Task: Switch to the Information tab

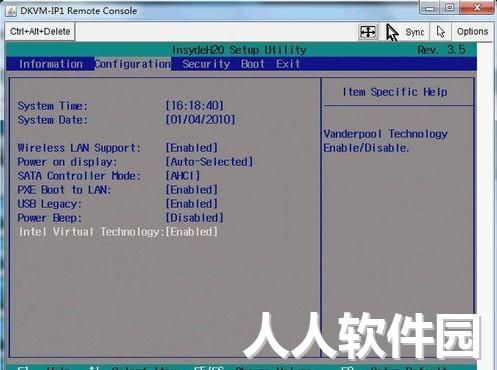Action: click(51, 64)
